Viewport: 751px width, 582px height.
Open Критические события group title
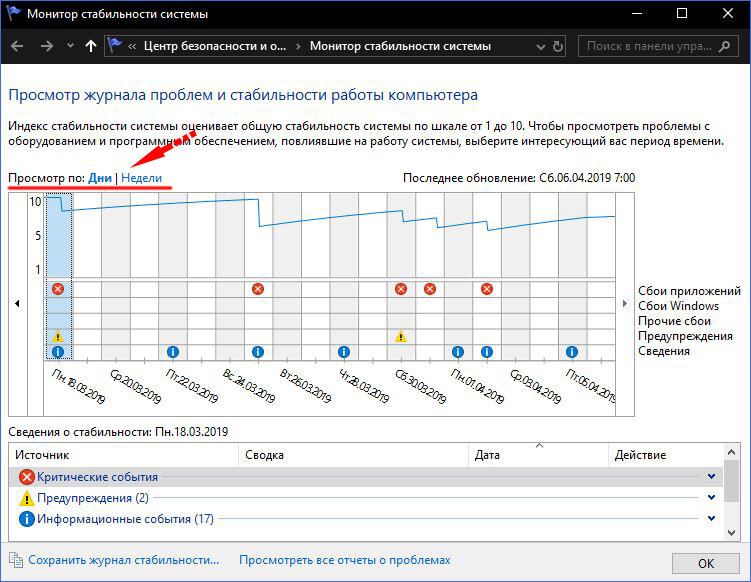[x=97, y=477]
